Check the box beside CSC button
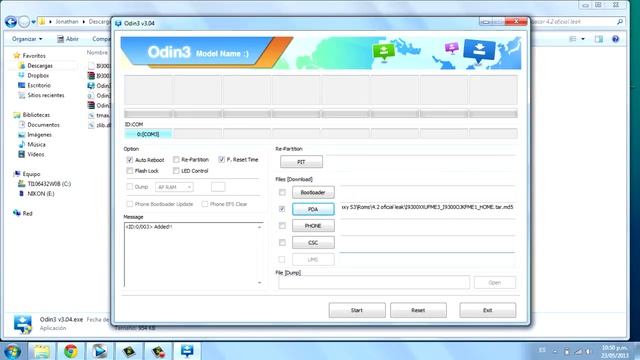The width and height of the screenshot is (640, 360). point(282,242)
